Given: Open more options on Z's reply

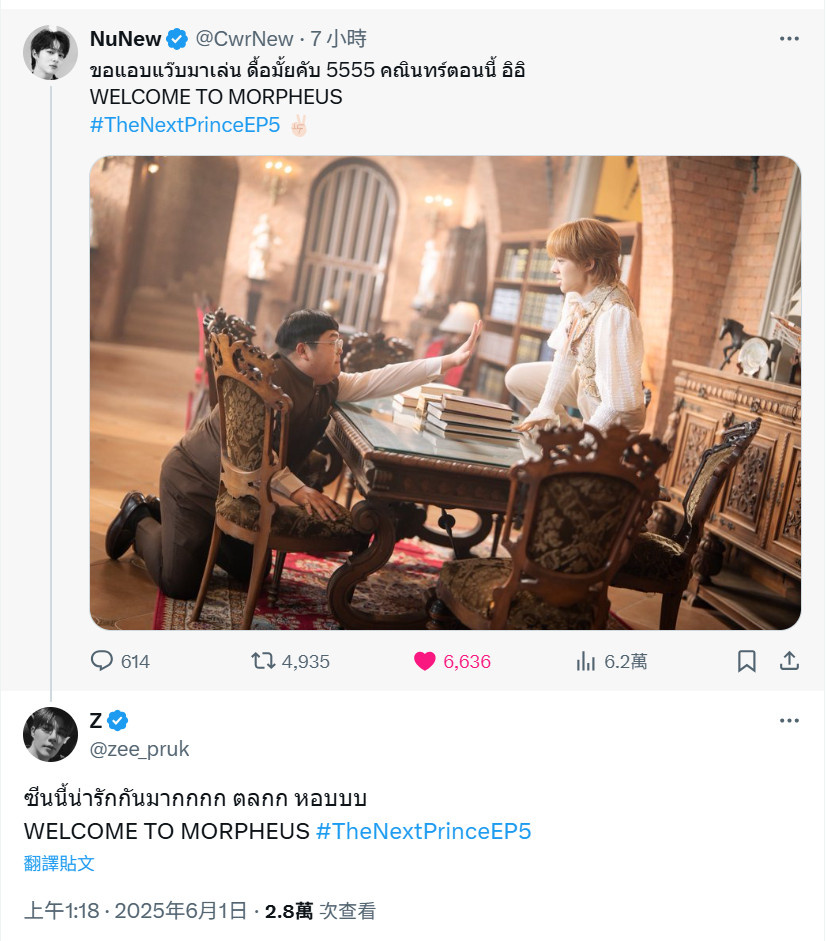Looking at the screenshot, I should tap(789, 720).
